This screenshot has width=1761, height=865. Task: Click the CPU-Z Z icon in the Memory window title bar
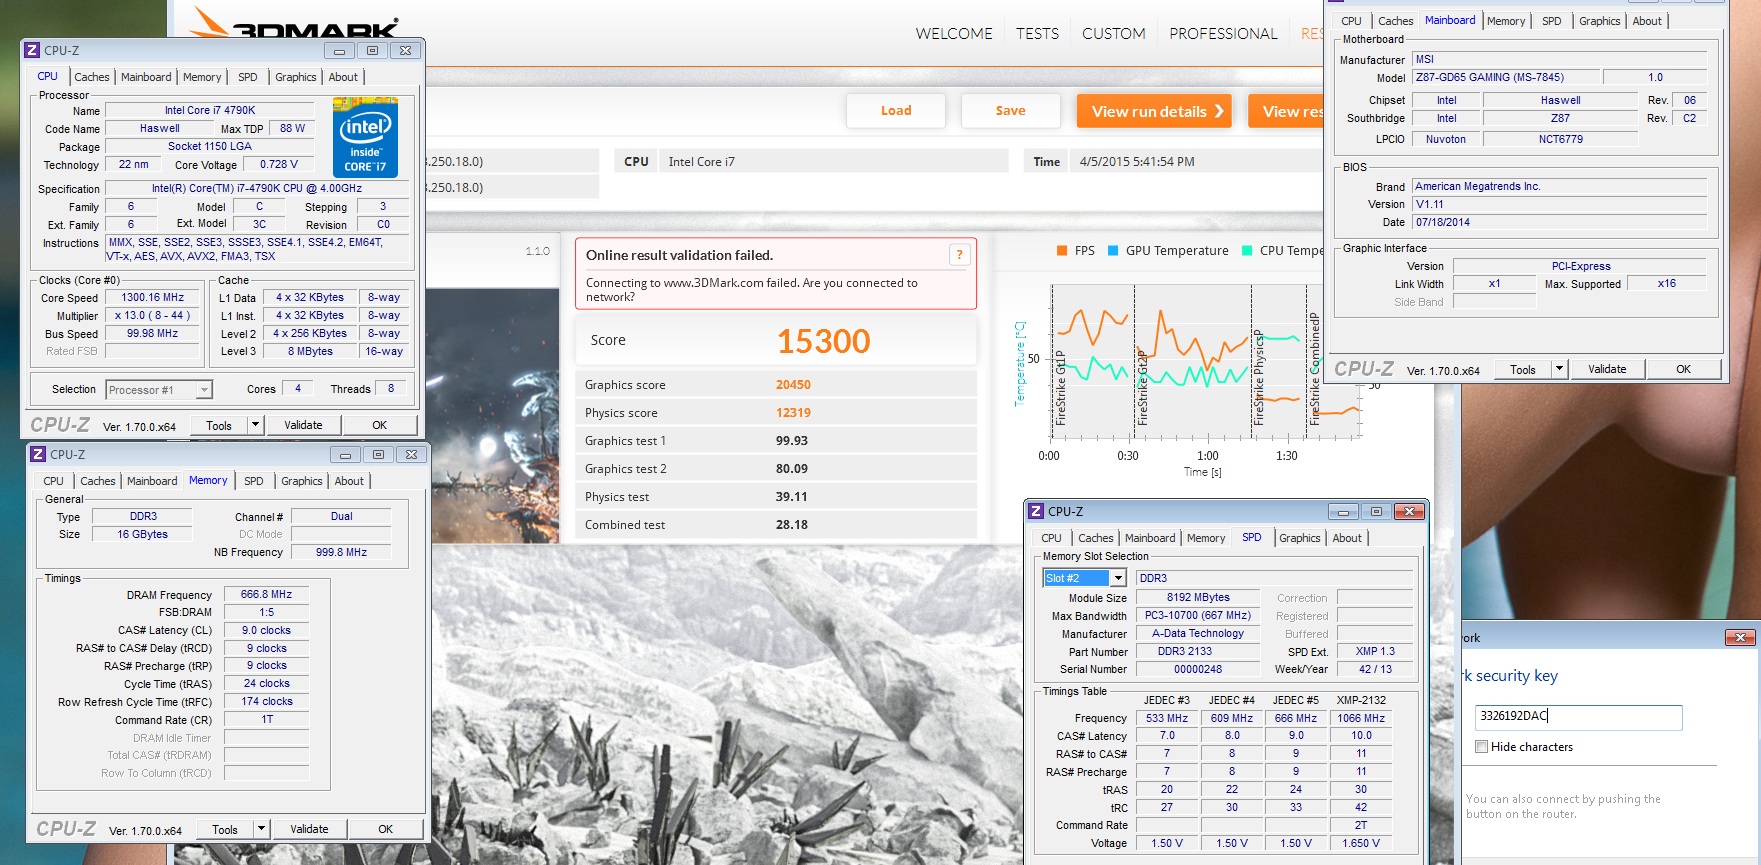(39, 454)
